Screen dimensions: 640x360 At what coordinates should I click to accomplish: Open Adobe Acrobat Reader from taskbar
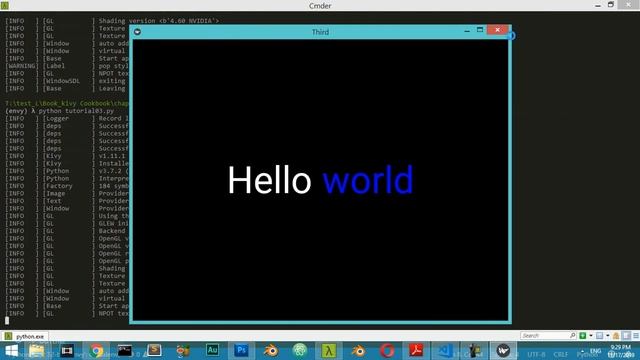click(416, 351)
